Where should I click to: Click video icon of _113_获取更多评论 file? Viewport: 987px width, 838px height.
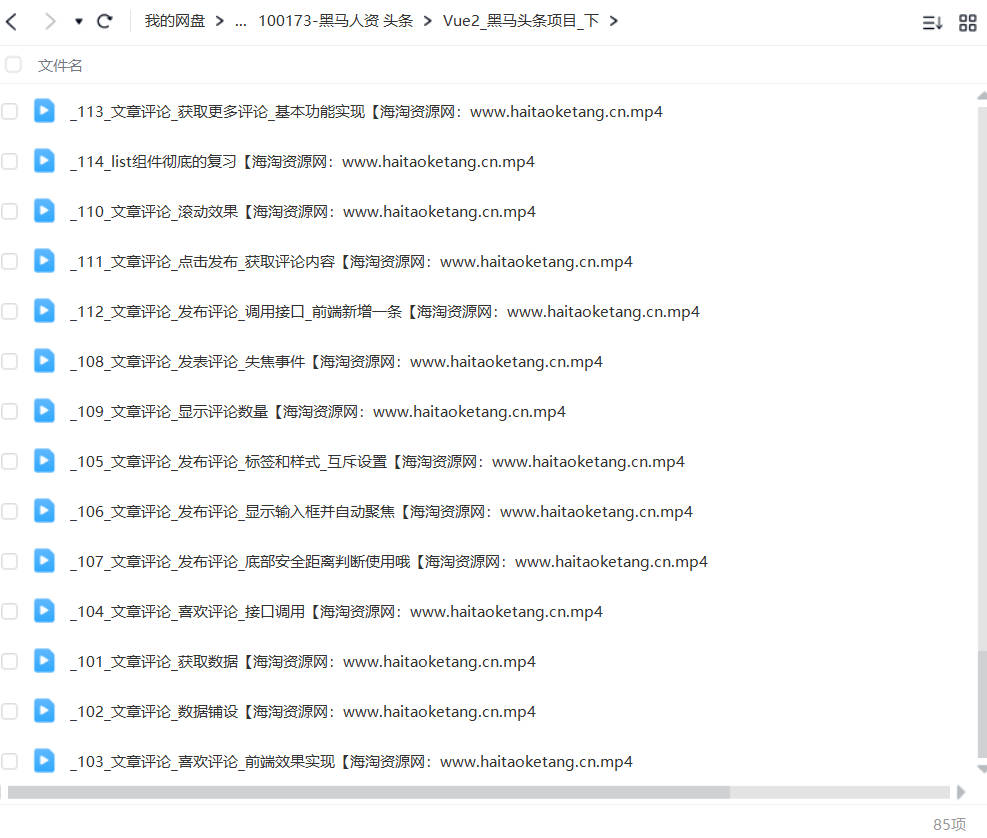(x=44, y=111)
